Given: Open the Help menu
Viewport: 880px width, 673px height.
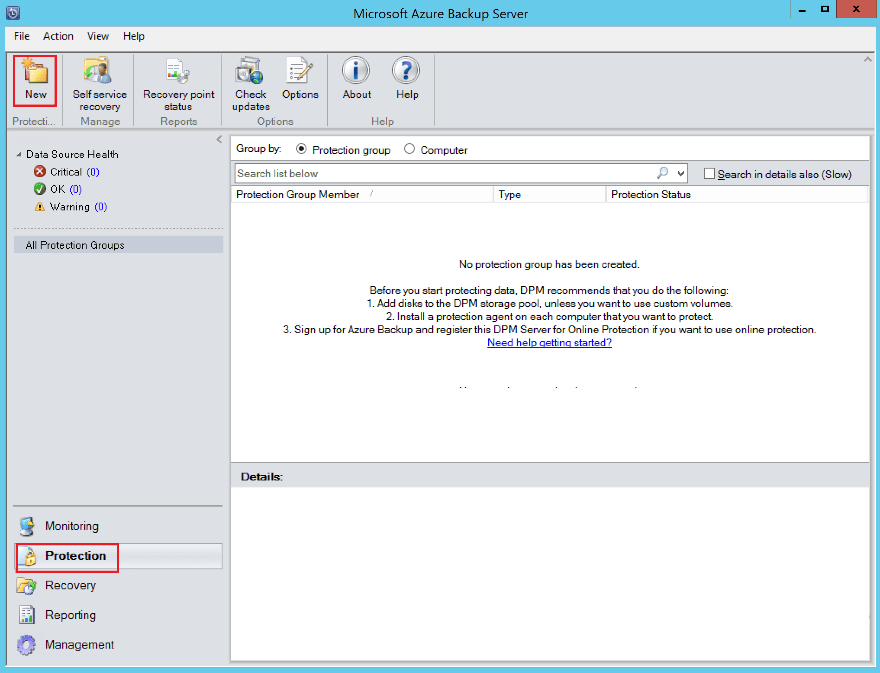Looking at the screenshot, I should tap(134, 36).
